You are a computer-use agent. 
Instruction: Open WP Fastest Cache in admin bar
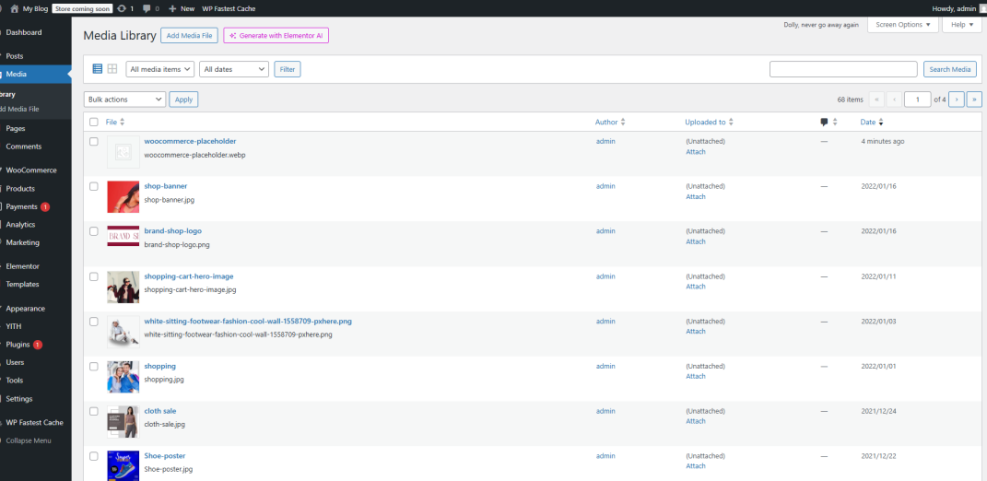click(x=229, y=9)
